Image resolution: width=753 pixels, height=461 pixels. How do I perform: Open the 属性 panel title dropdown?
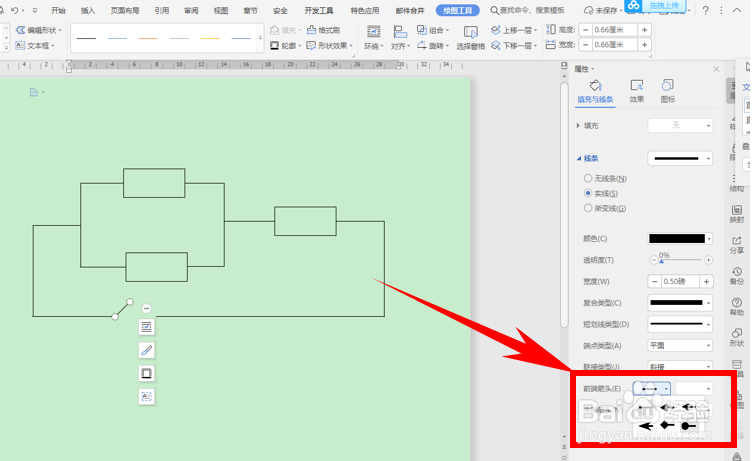(x=584, y=69)
